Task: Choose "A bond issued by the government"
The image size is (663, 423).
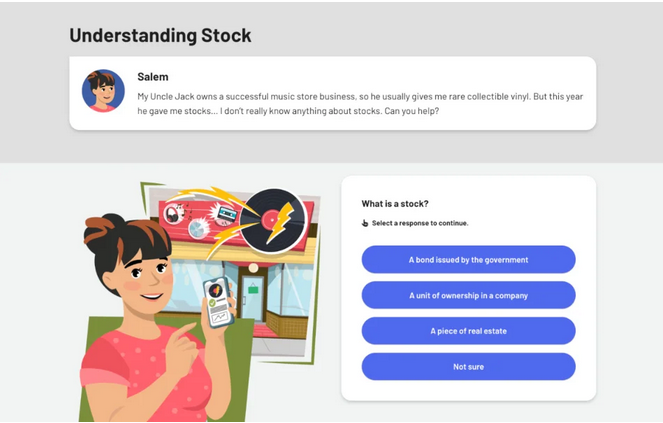Action: point(468,259)
